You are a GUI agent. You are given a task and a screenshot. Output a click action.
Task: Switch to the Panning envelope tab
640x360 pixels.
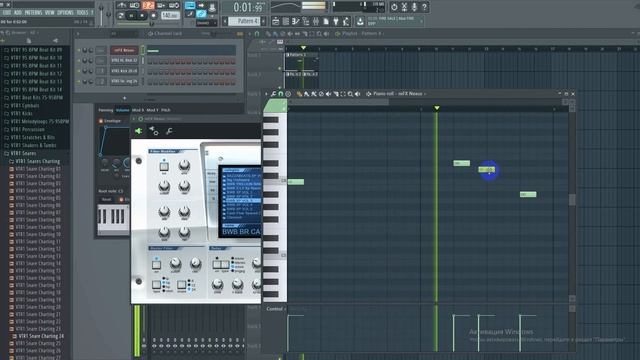[x=105, y=110]
